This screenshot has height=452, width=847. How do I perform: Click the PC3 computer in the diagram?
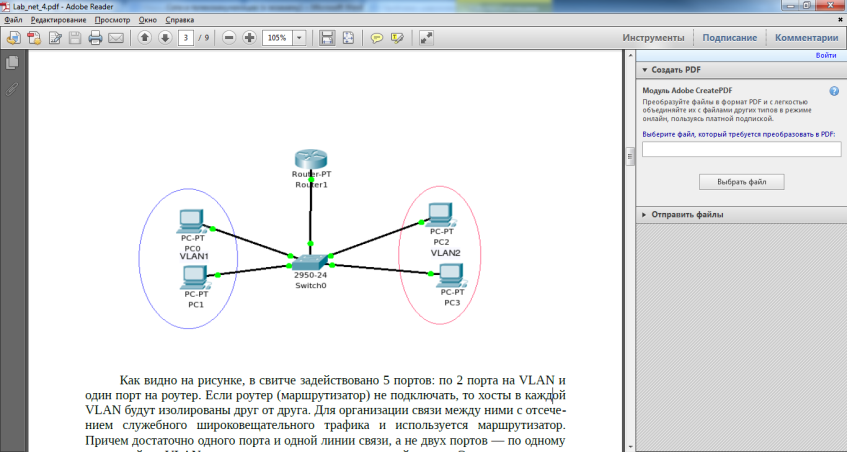click(x=451, y=275)
